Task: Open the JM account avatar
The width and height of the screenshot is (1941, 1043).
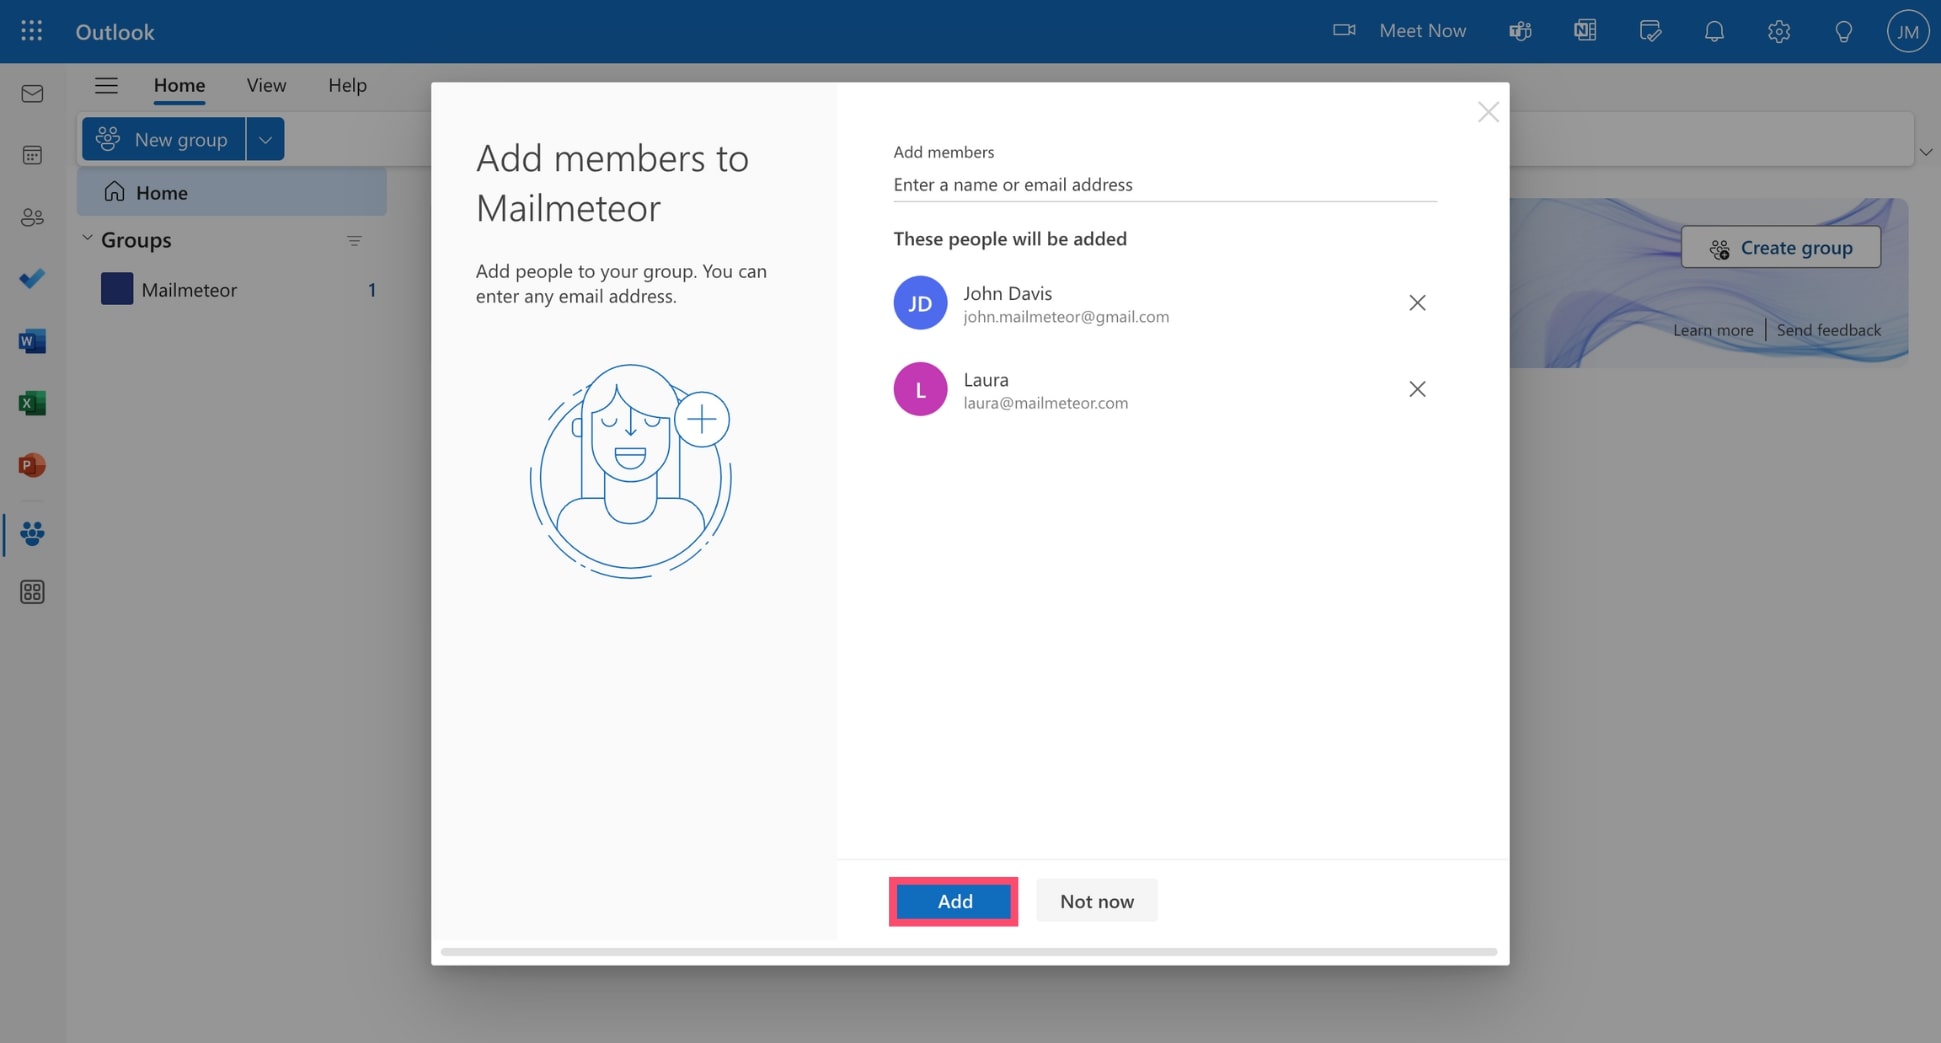Action: coord(1907,31)
